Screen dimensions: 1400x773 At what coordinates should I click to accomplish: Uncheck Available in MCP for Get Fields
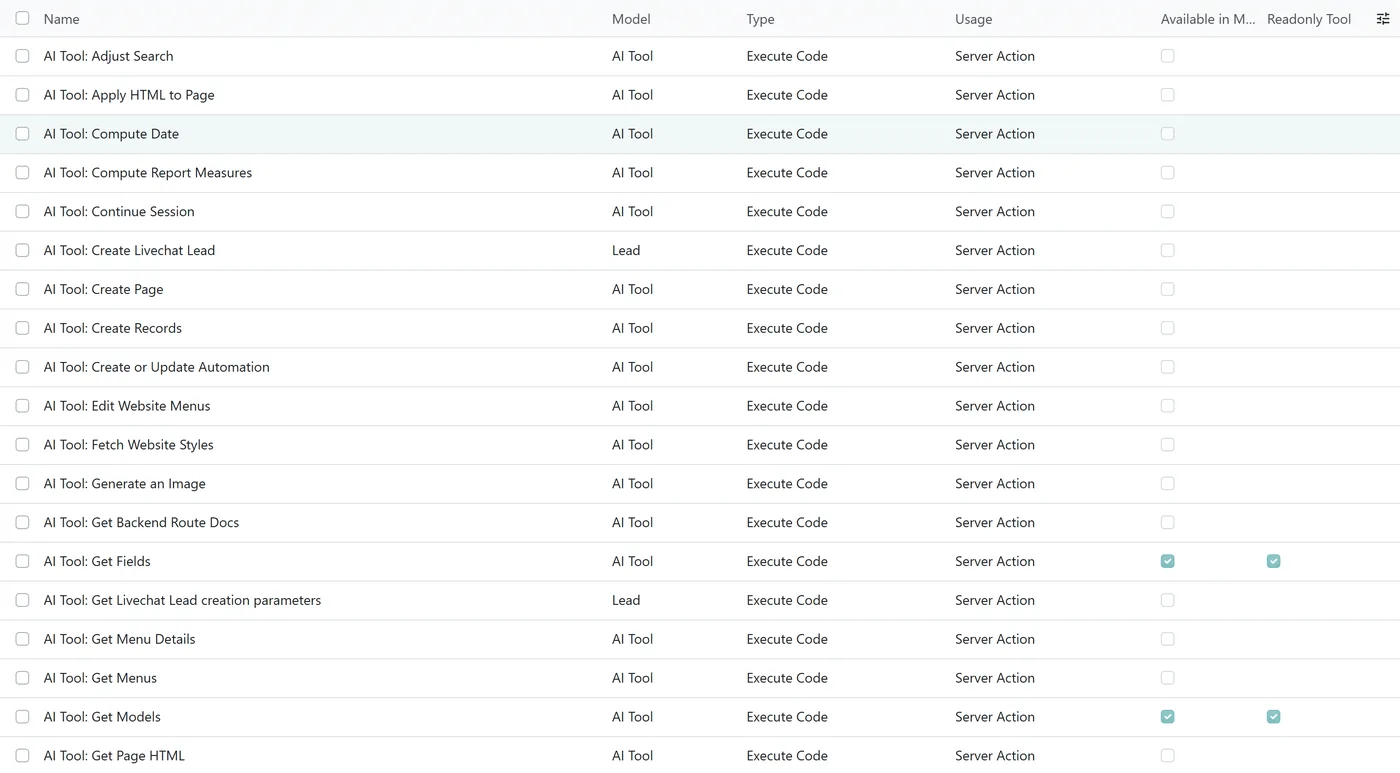(x=1167, y=561)
